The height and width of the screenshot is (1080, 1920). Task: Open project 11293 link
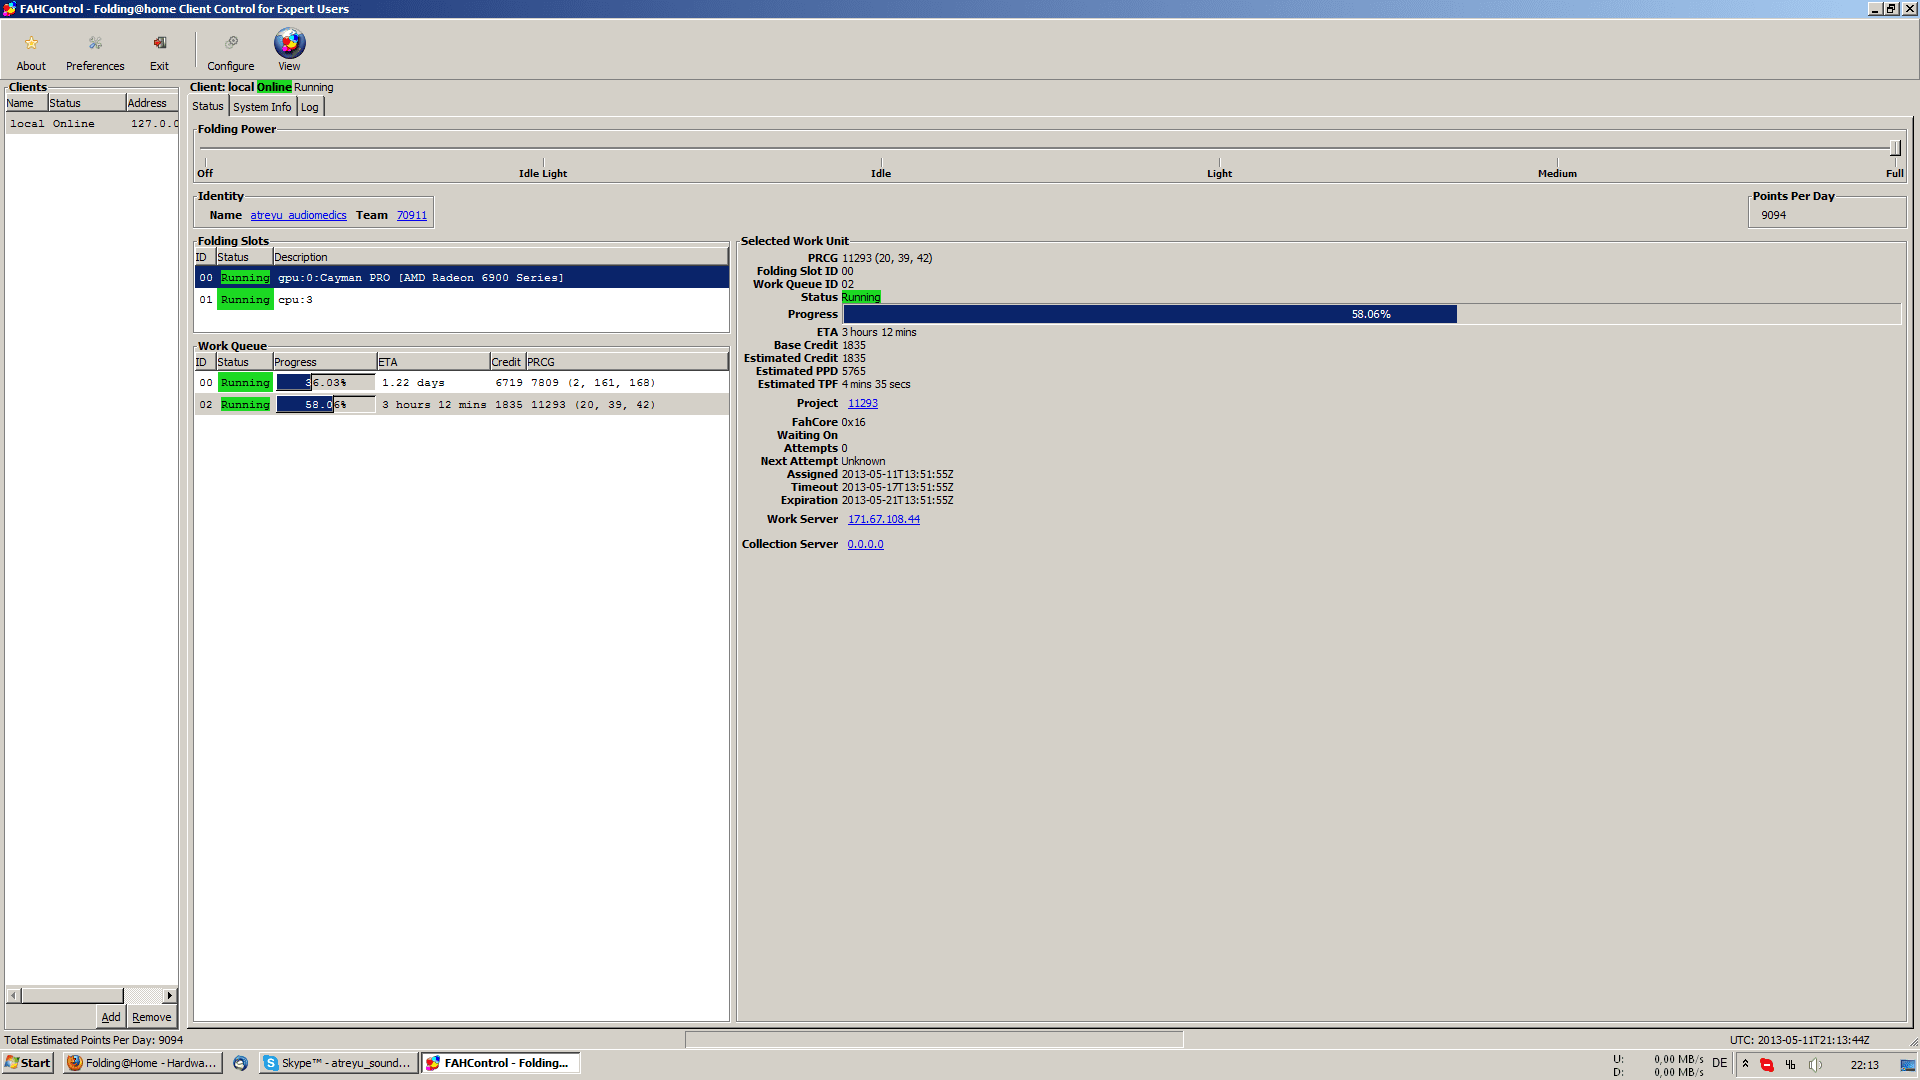tap(862, 403)
